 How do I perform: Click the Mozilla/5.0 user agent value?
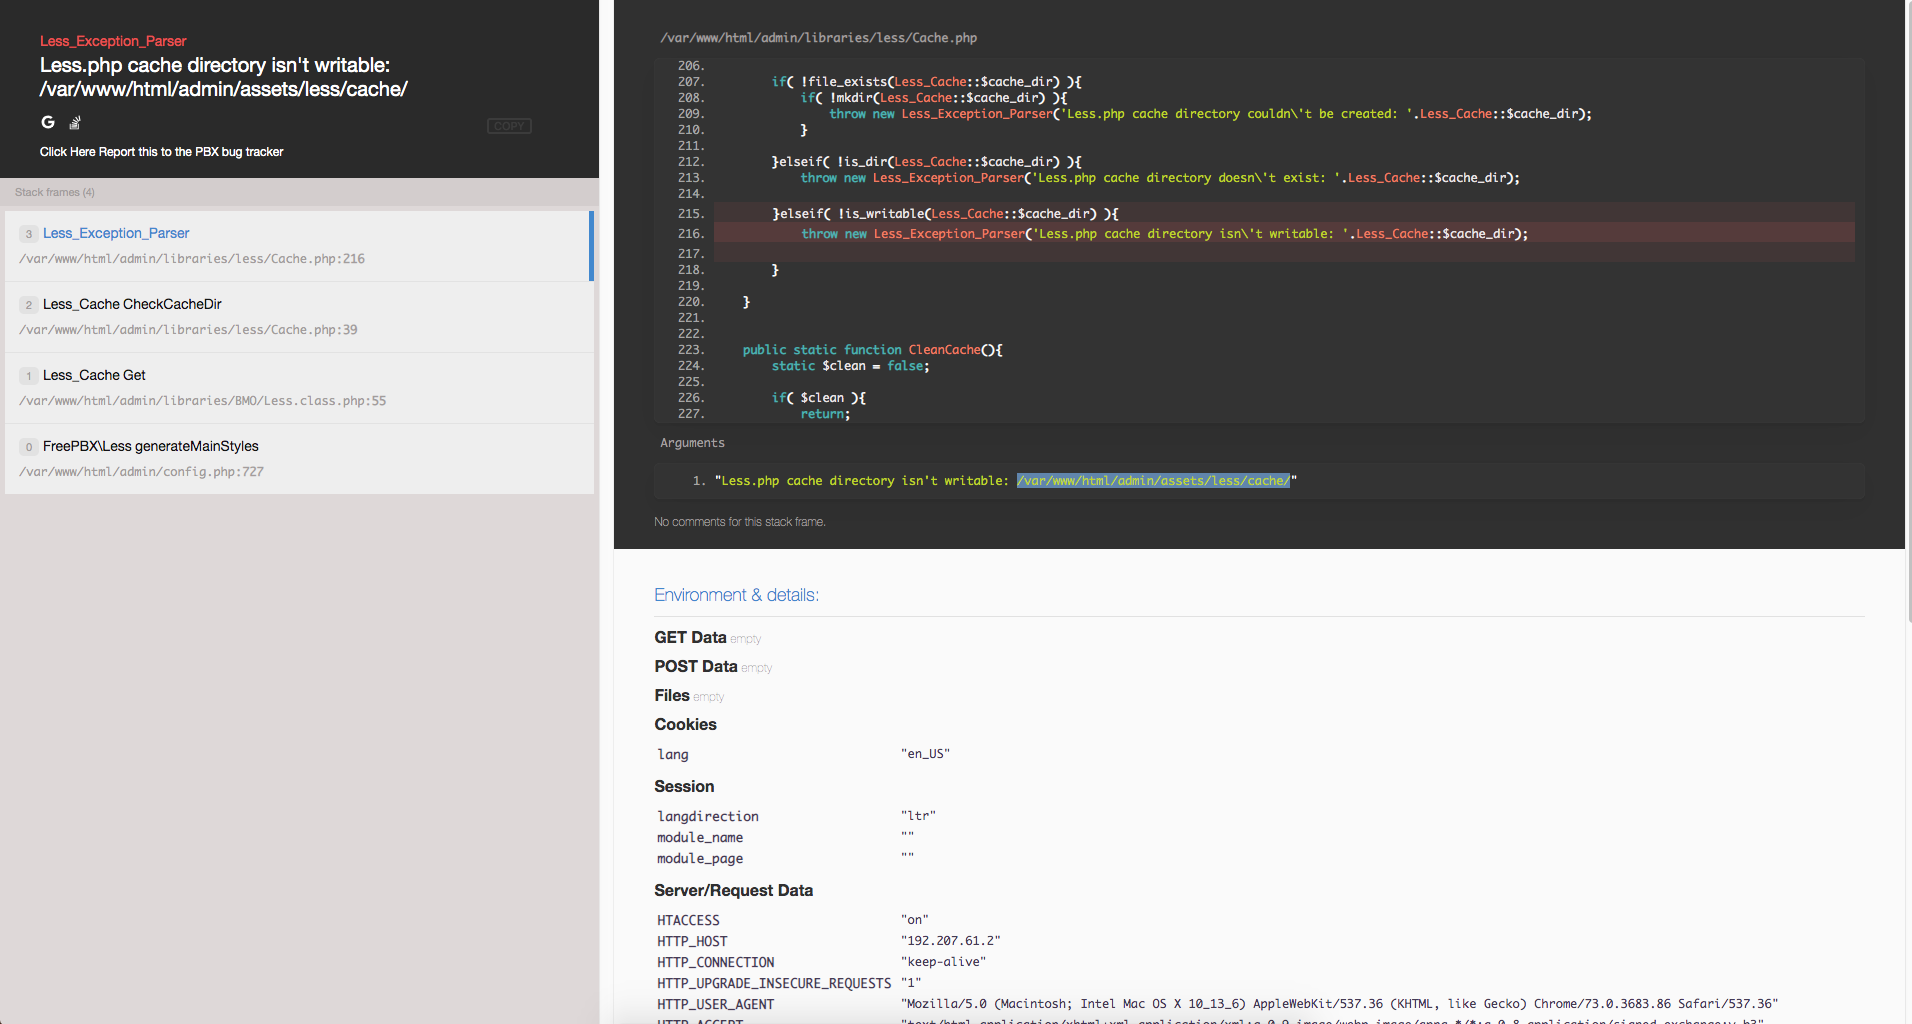coord(1339,1004)
